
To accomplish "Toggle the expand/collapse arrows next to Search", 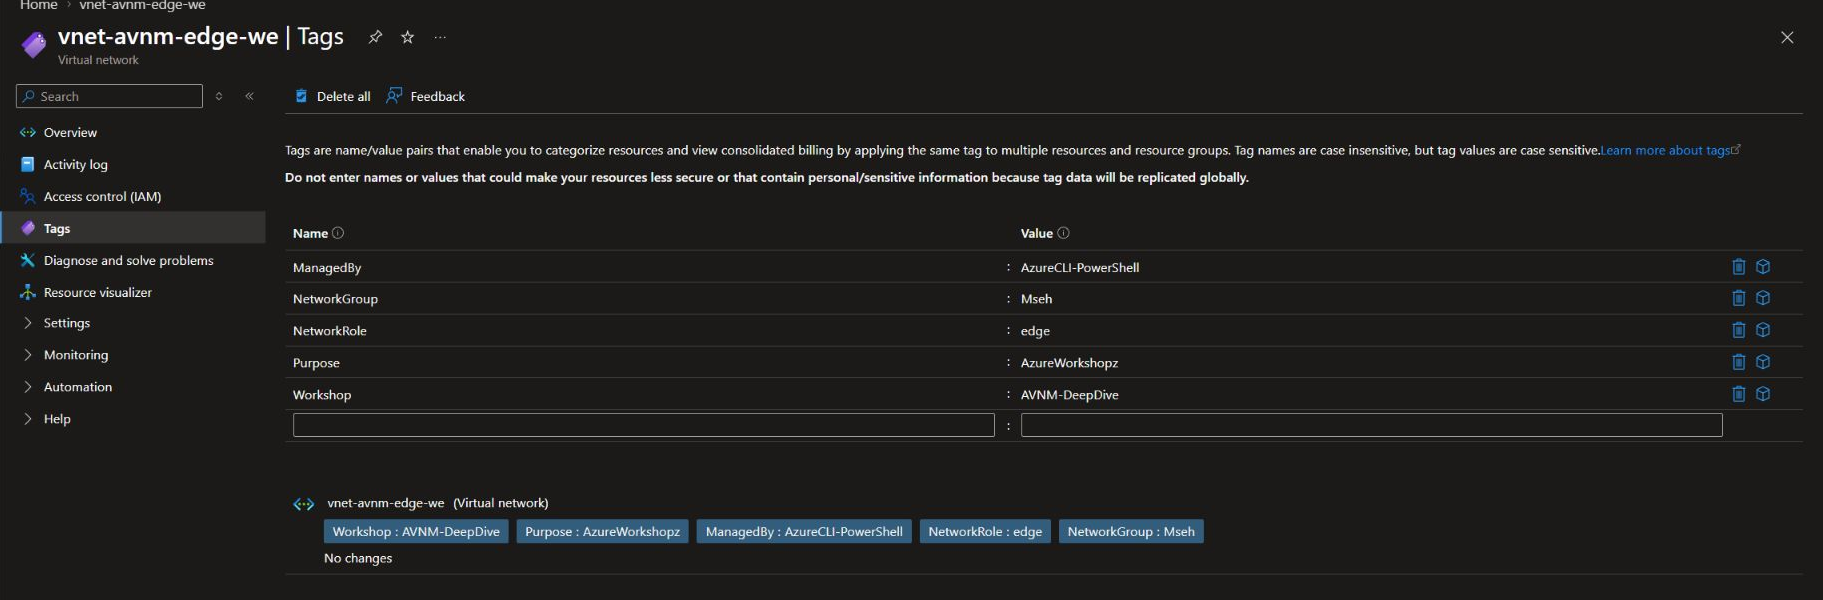I will [219, 96].
